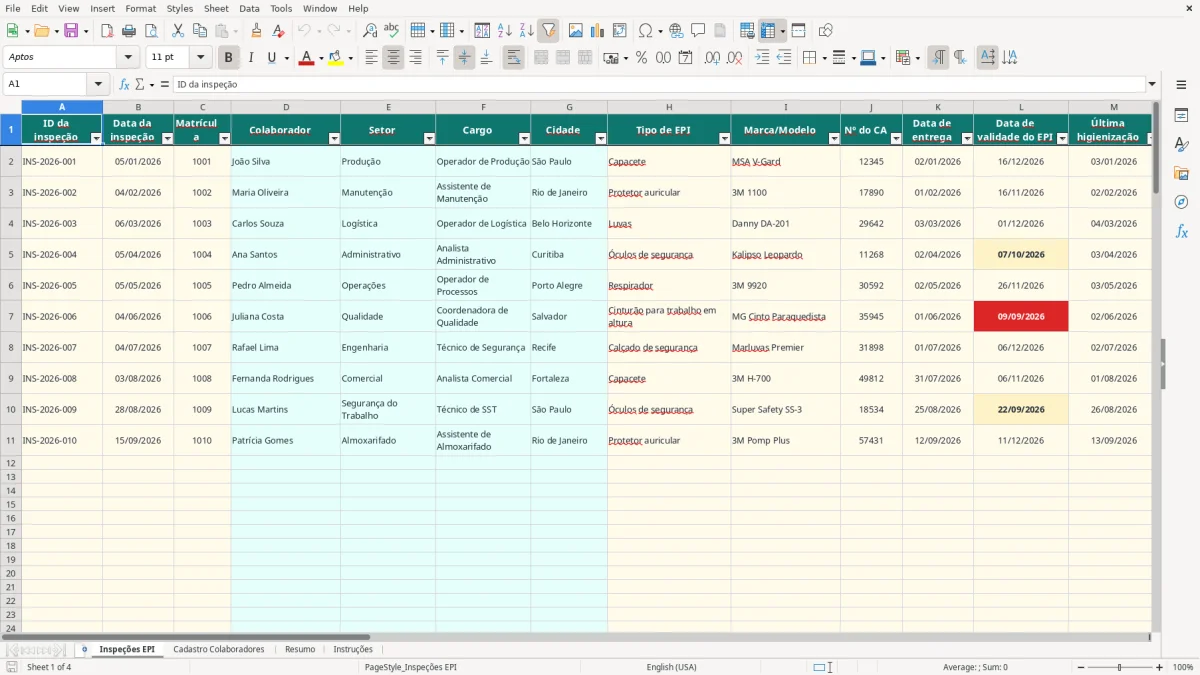Toggle Underline formatting button
This screenshot has width=1200, height=675.
tap(271, 58)
